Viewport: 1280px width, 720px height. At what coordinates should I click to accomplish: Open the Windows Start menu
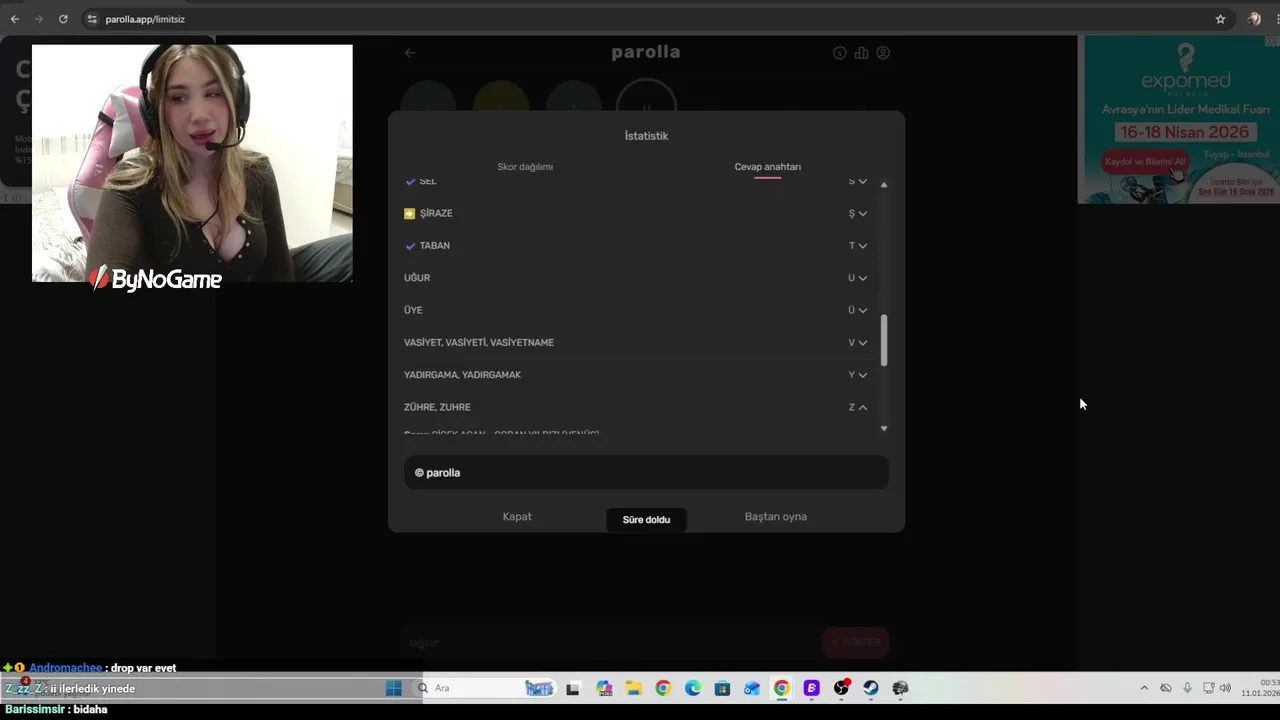tap(394, 688)
